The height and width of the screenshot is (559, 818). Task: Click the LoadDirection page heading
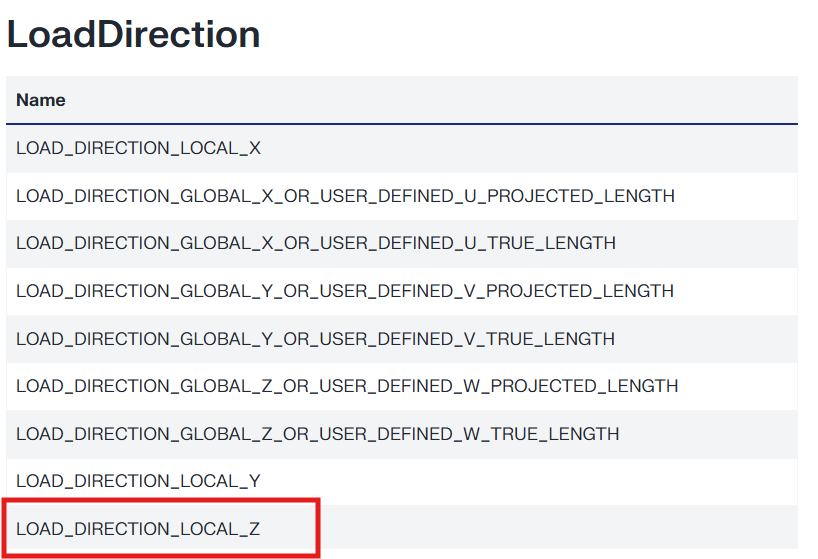coord(133,35)
